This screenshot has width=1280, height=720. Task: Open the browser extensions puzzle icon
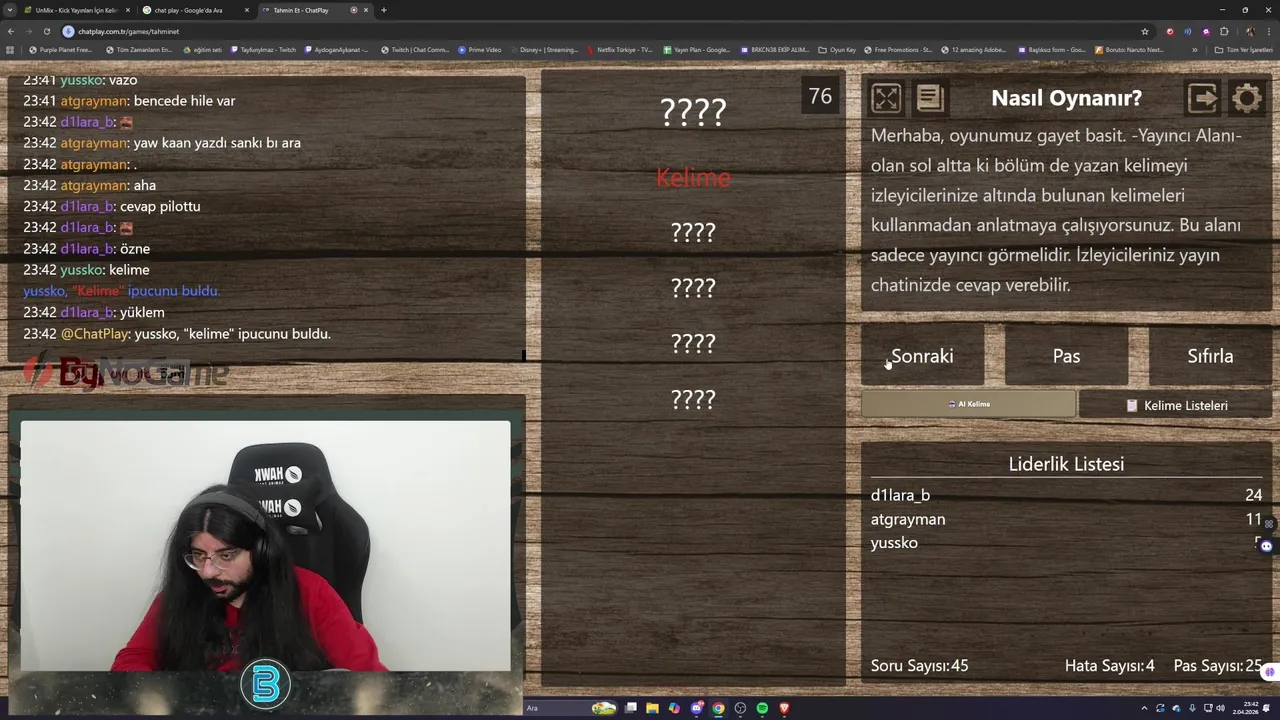[1224, 31]
